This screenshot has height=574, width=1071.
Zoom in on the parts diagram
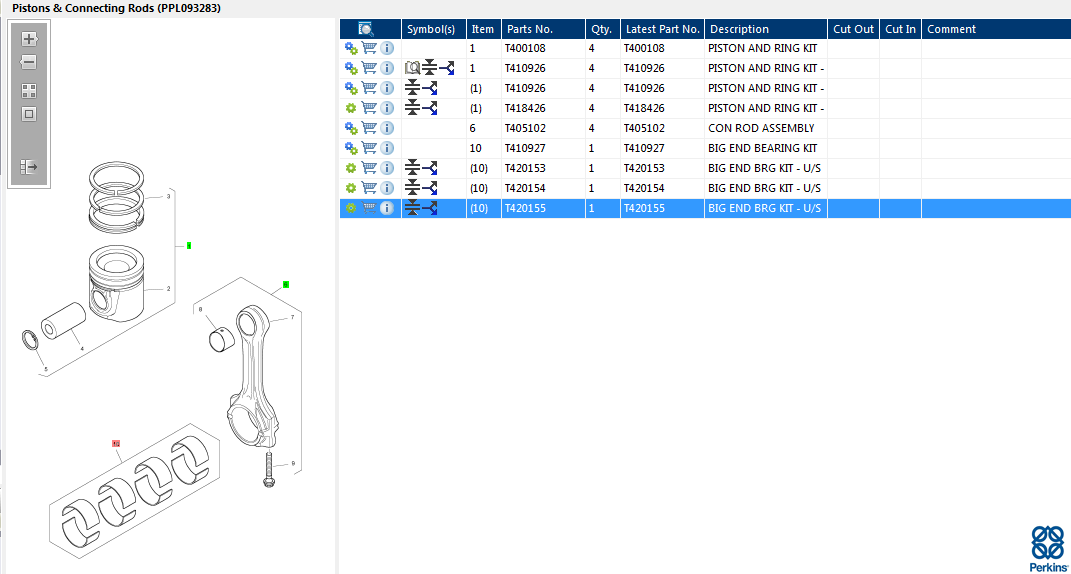[x=29, y=40]
